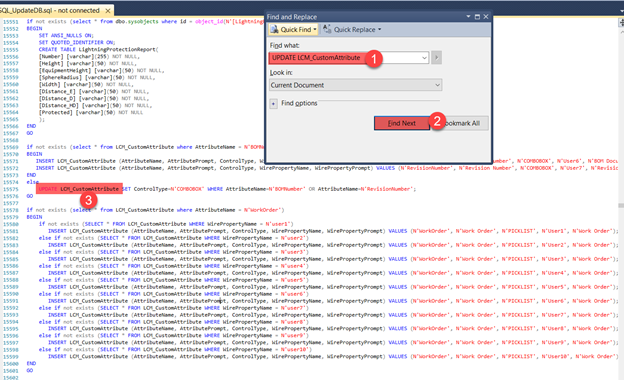Click the SET QUOTED_IDENTIFIER ON statement
The height and width of the screenshot is (380, 624).
(x=77, y=43)
